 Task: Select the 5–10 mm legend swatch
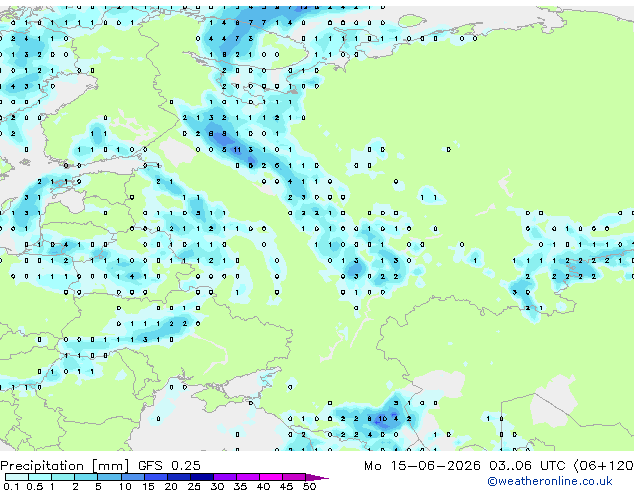[x=109, y=477]
